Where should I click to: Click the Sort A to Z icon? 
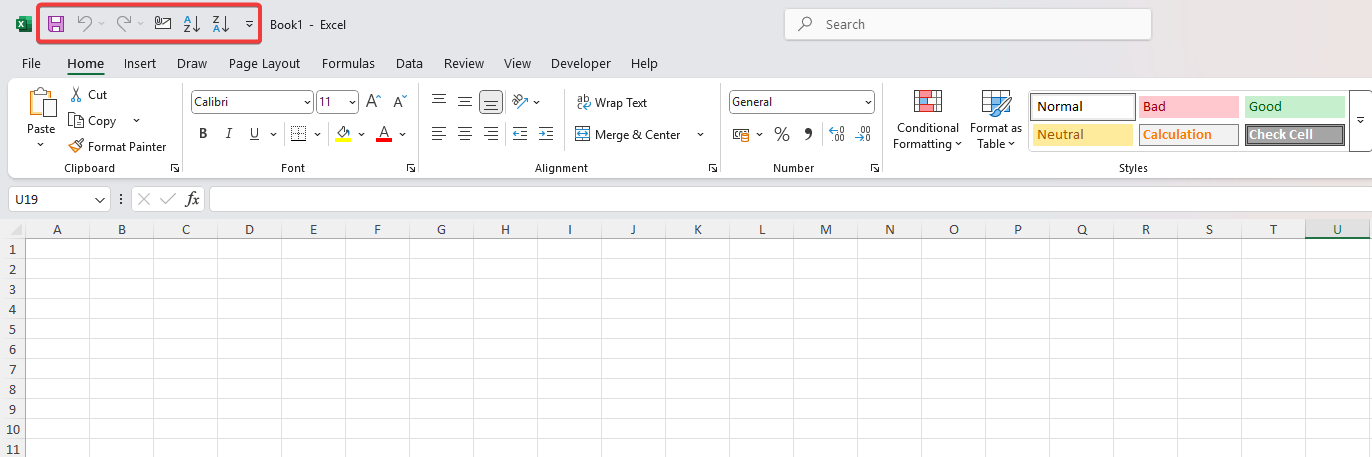tap(192, 24)
